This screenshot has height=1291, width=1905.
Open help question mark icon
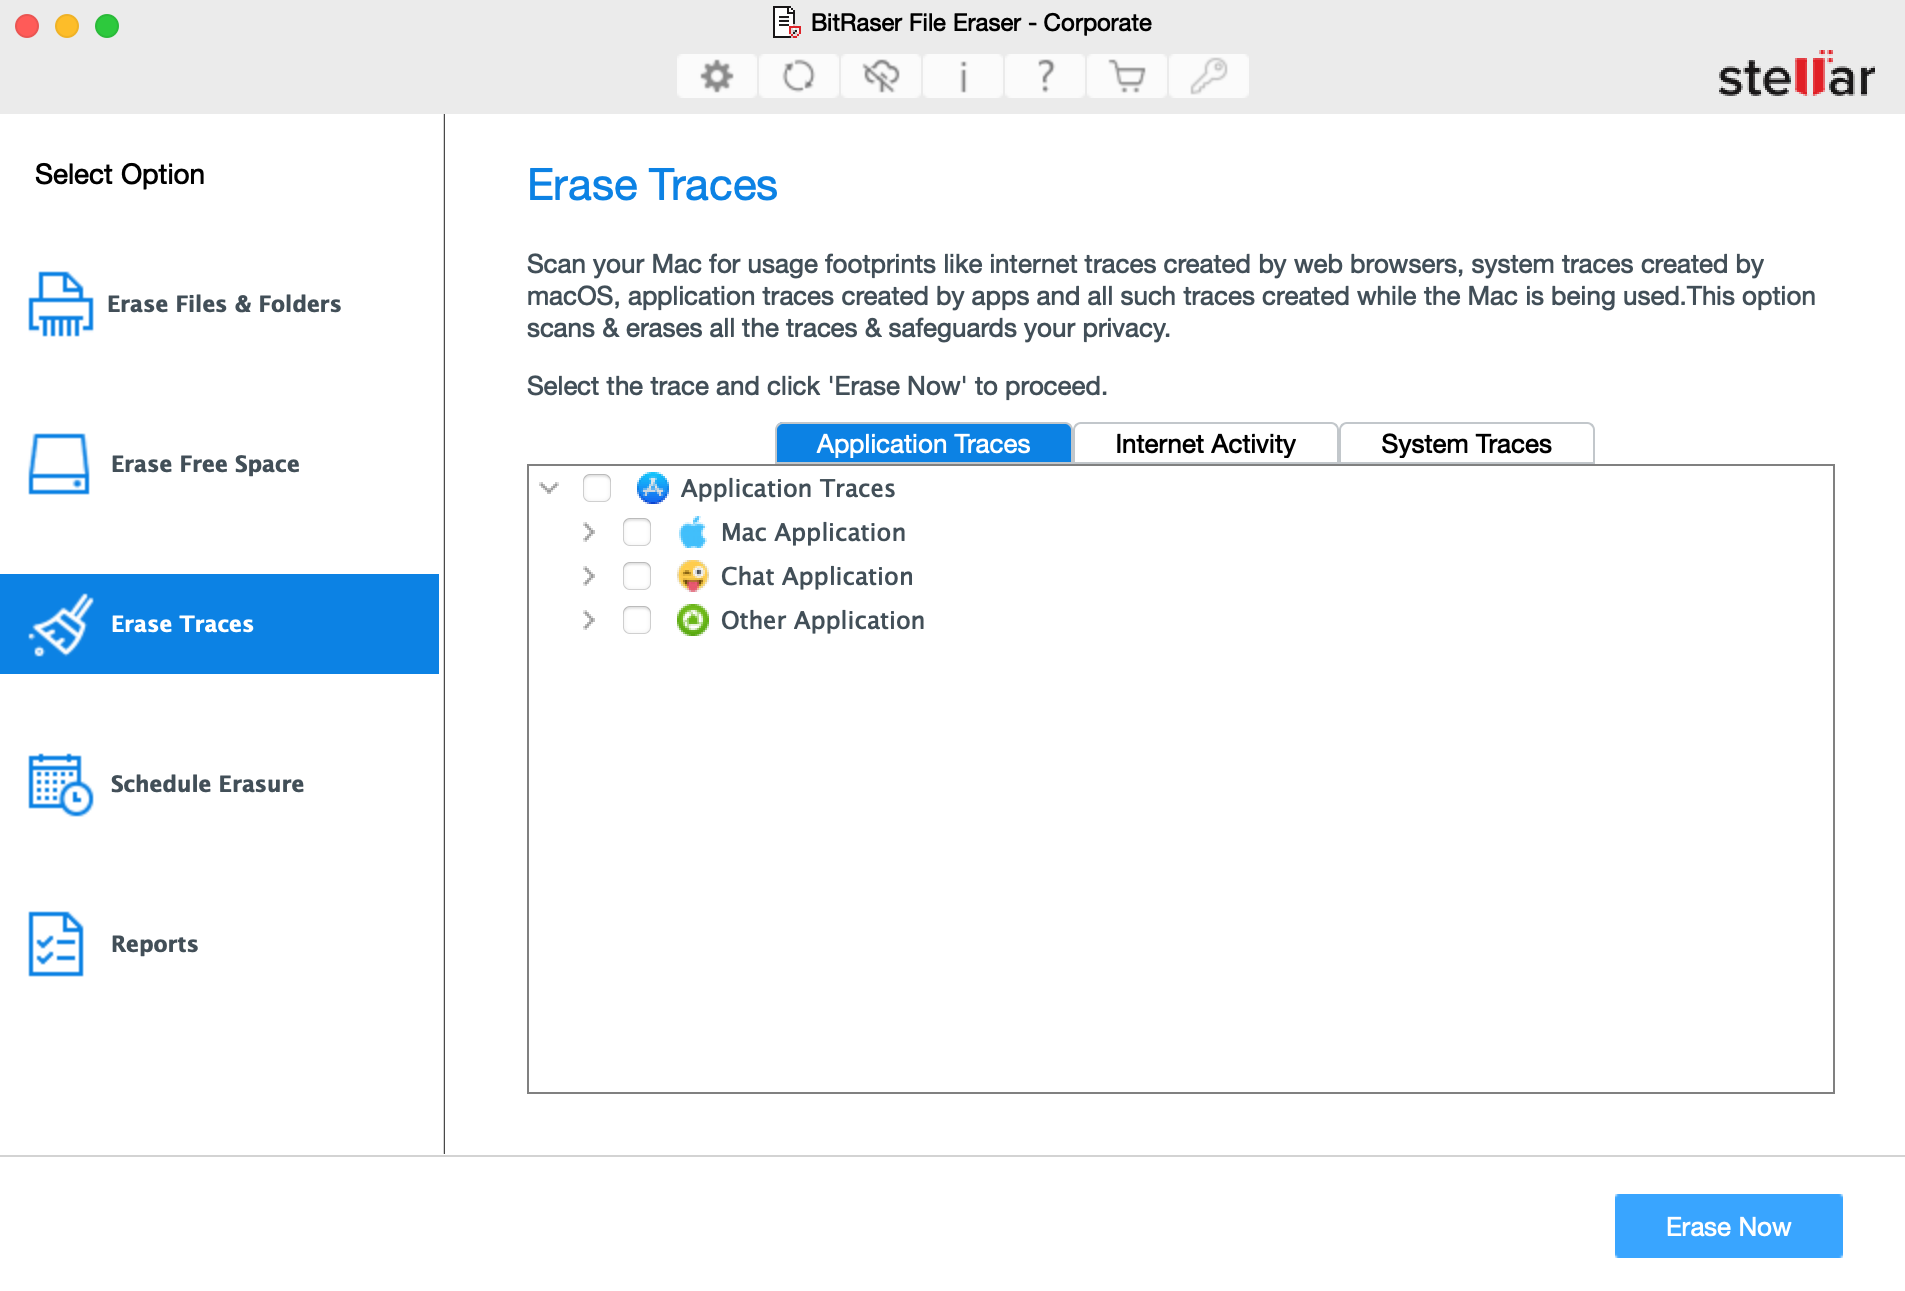coord(1044,76)
